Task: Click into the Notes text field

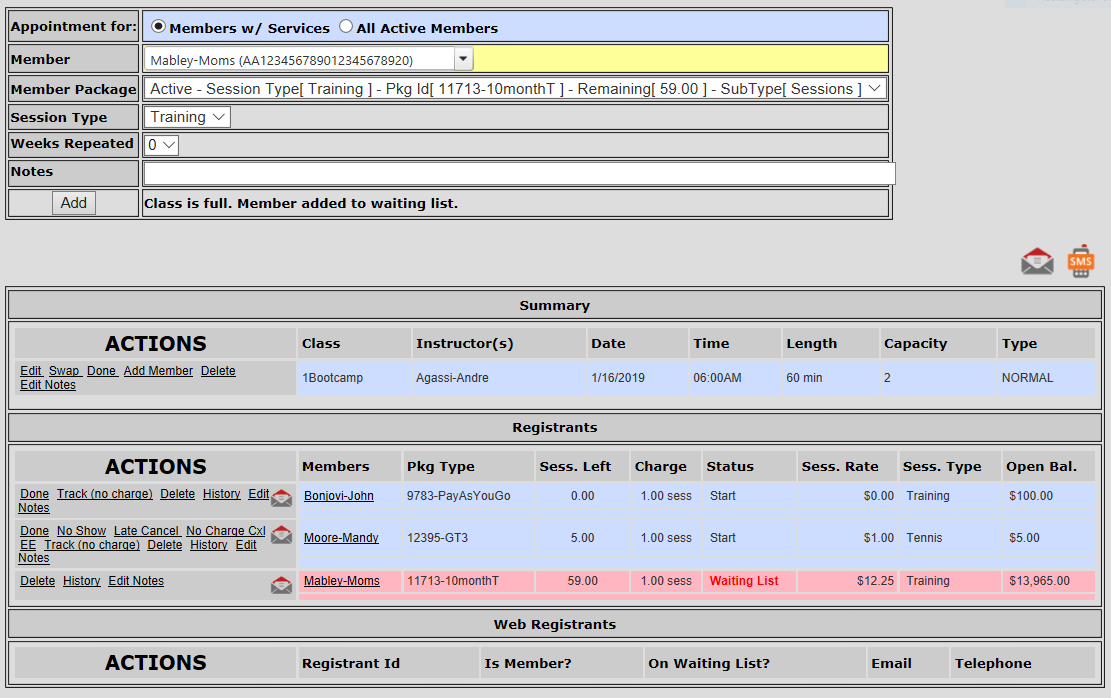Action: [x=518, y=174]
